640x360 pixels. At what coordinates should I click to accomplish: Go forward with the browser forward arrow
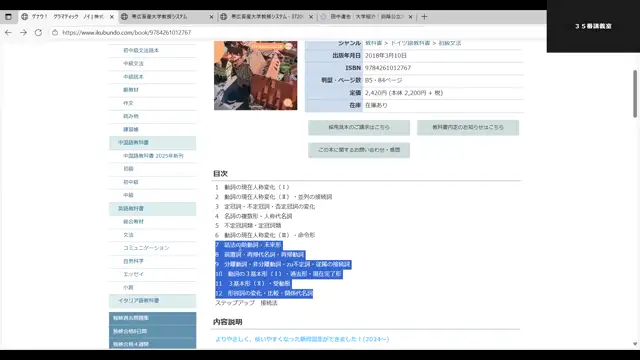(x=23, y=32)
